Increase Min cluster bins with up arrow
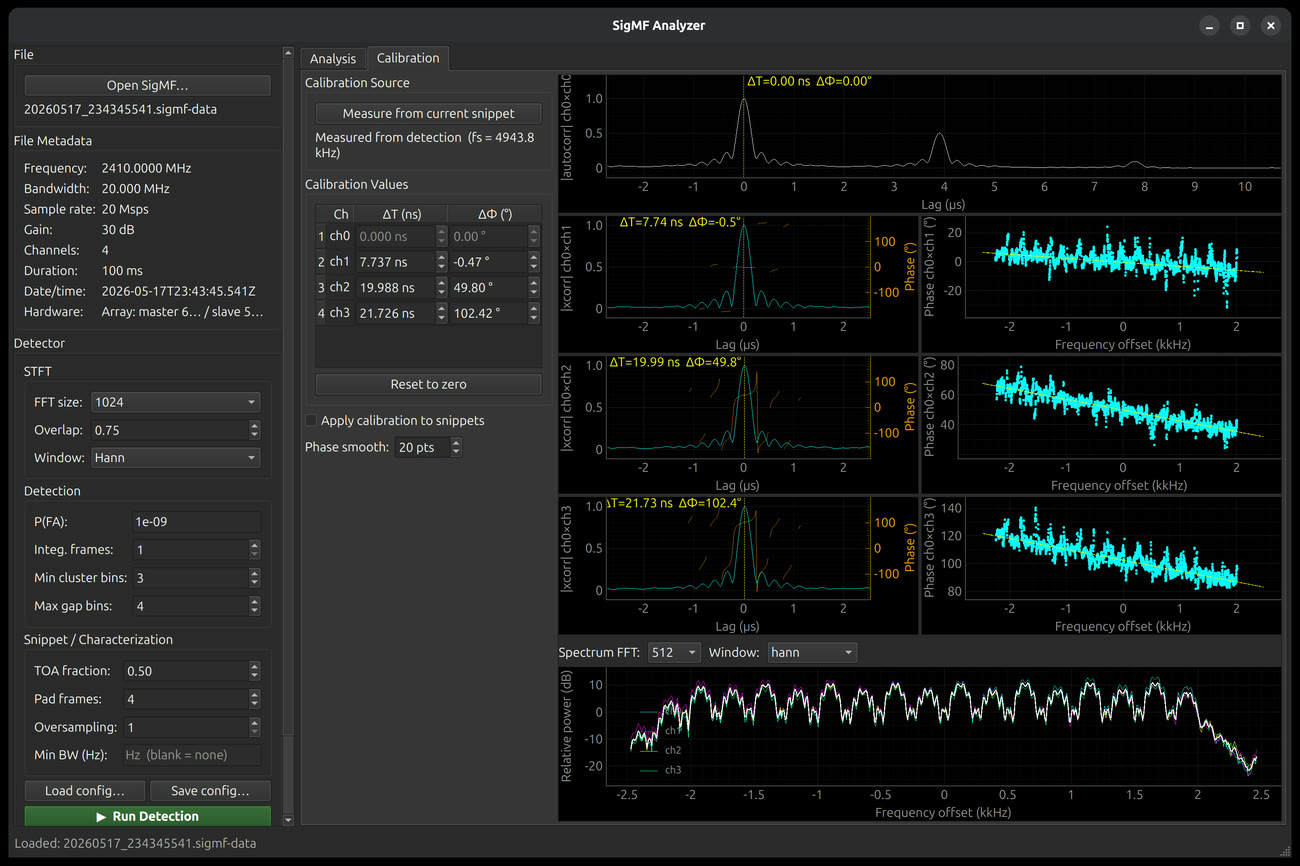The image size is (1300, 866). 254,573
